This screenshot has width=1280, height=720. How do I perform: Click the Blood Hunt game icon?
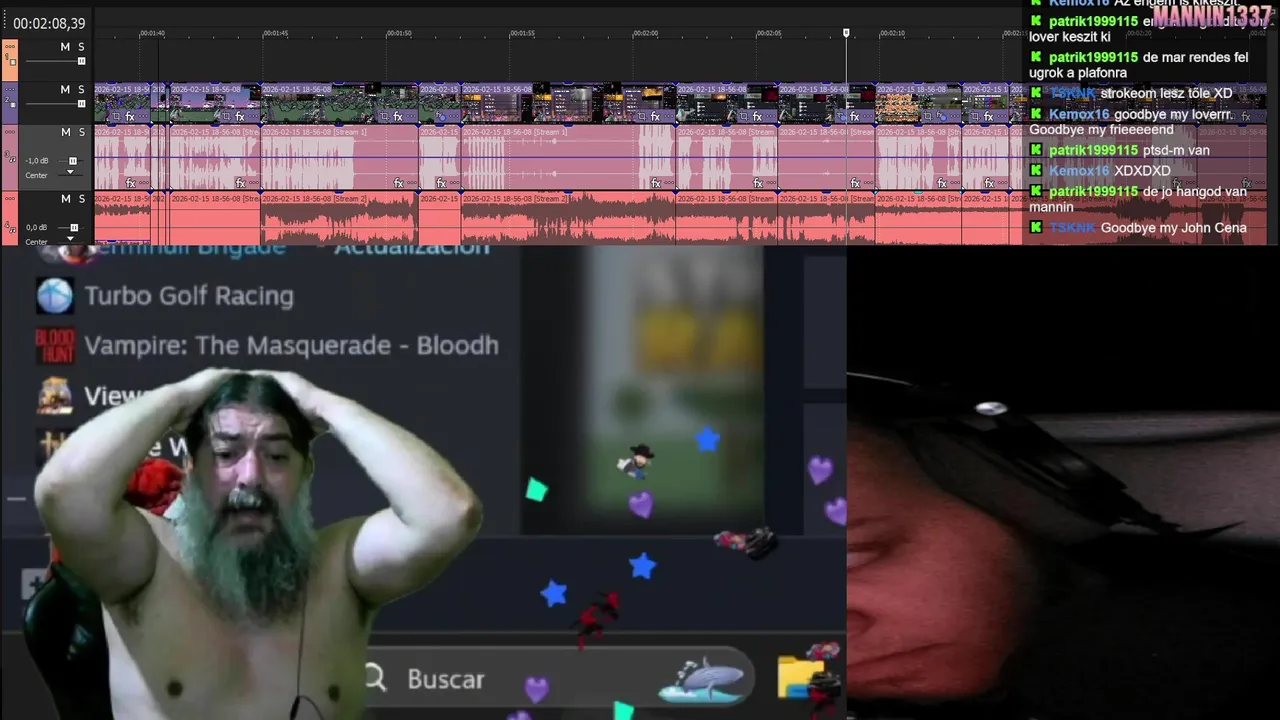coord(55,346)
